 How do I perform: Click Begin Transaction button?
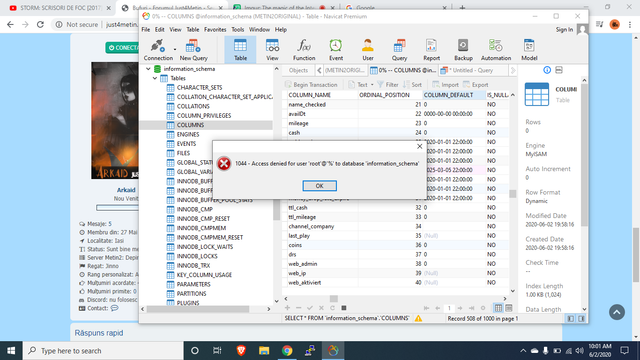(311, 84)
